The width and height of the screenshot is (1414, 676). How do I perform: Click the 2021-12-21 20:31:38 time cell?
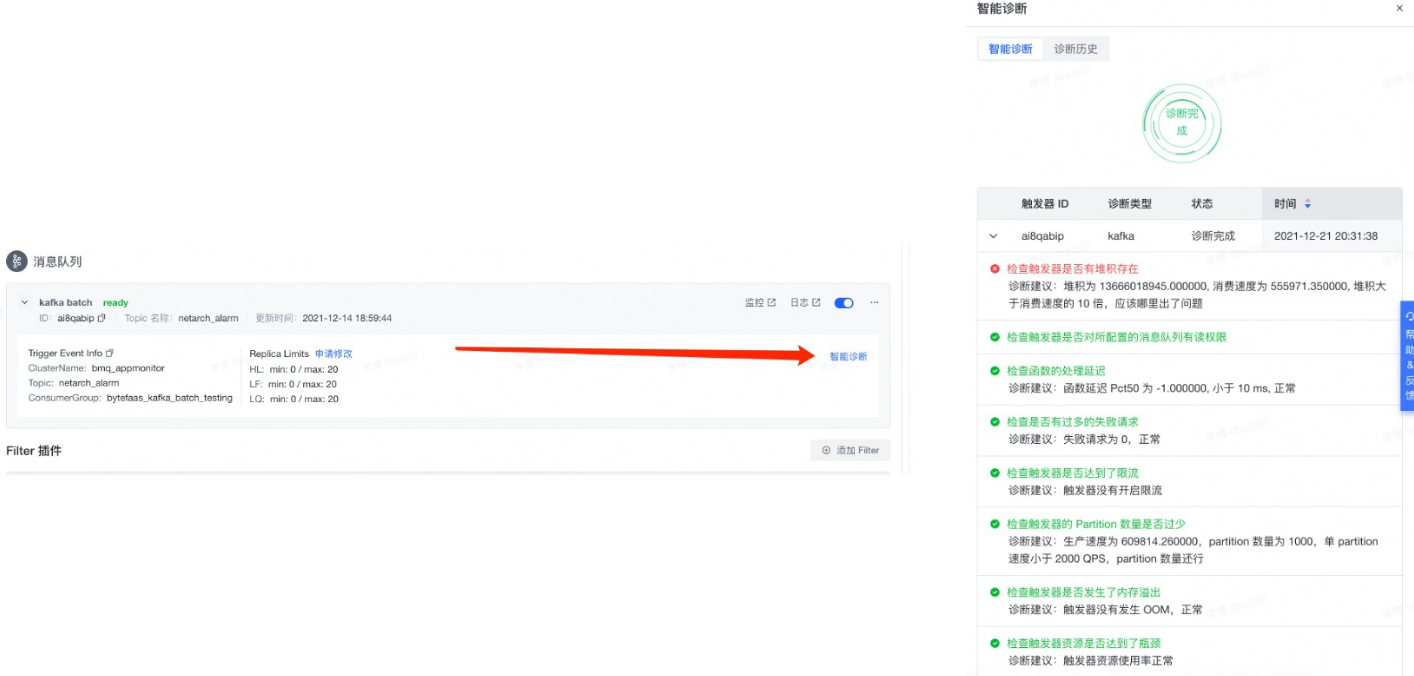coord(1326,236)
